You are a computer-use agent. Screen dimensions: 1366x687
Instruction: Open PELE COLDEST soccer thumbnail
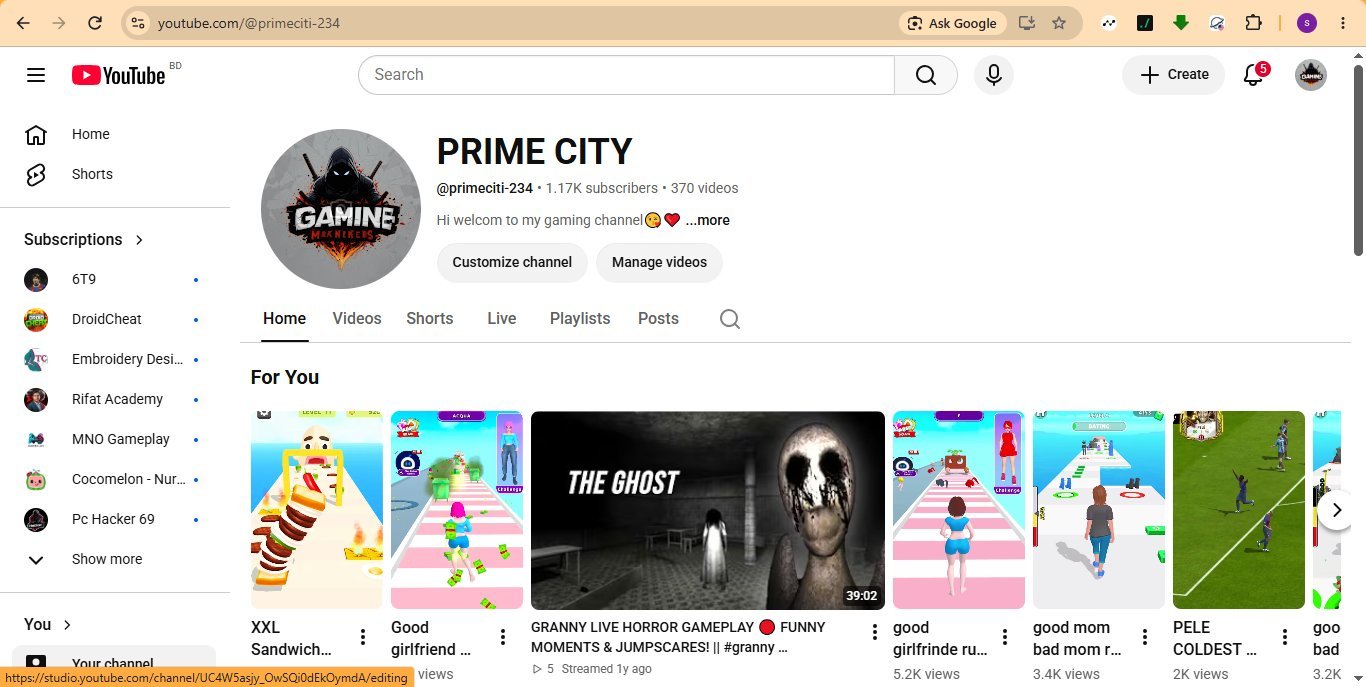(x=1239, y=510)
